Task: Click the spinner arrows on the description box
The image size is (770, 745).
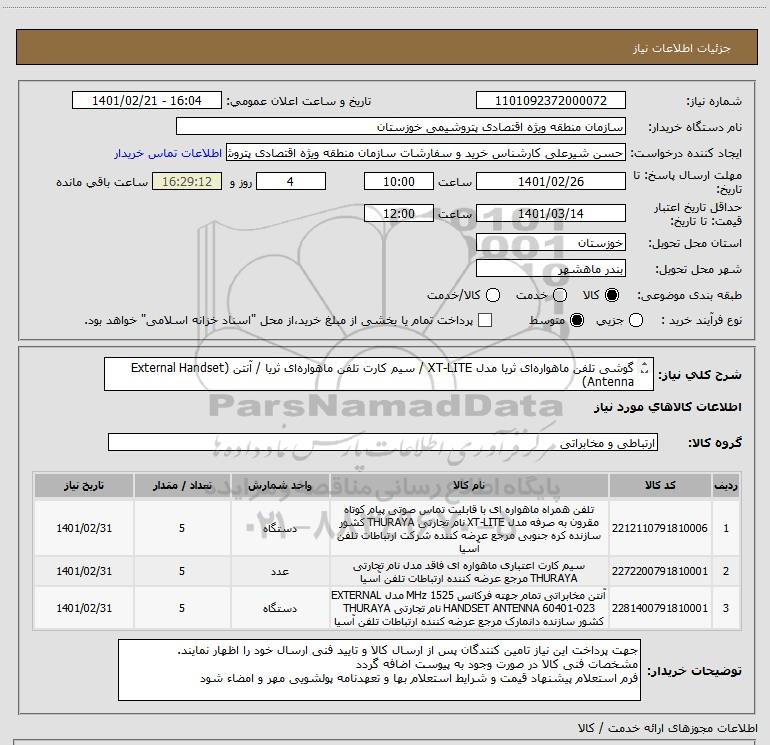Action: [x=645, y=368]
